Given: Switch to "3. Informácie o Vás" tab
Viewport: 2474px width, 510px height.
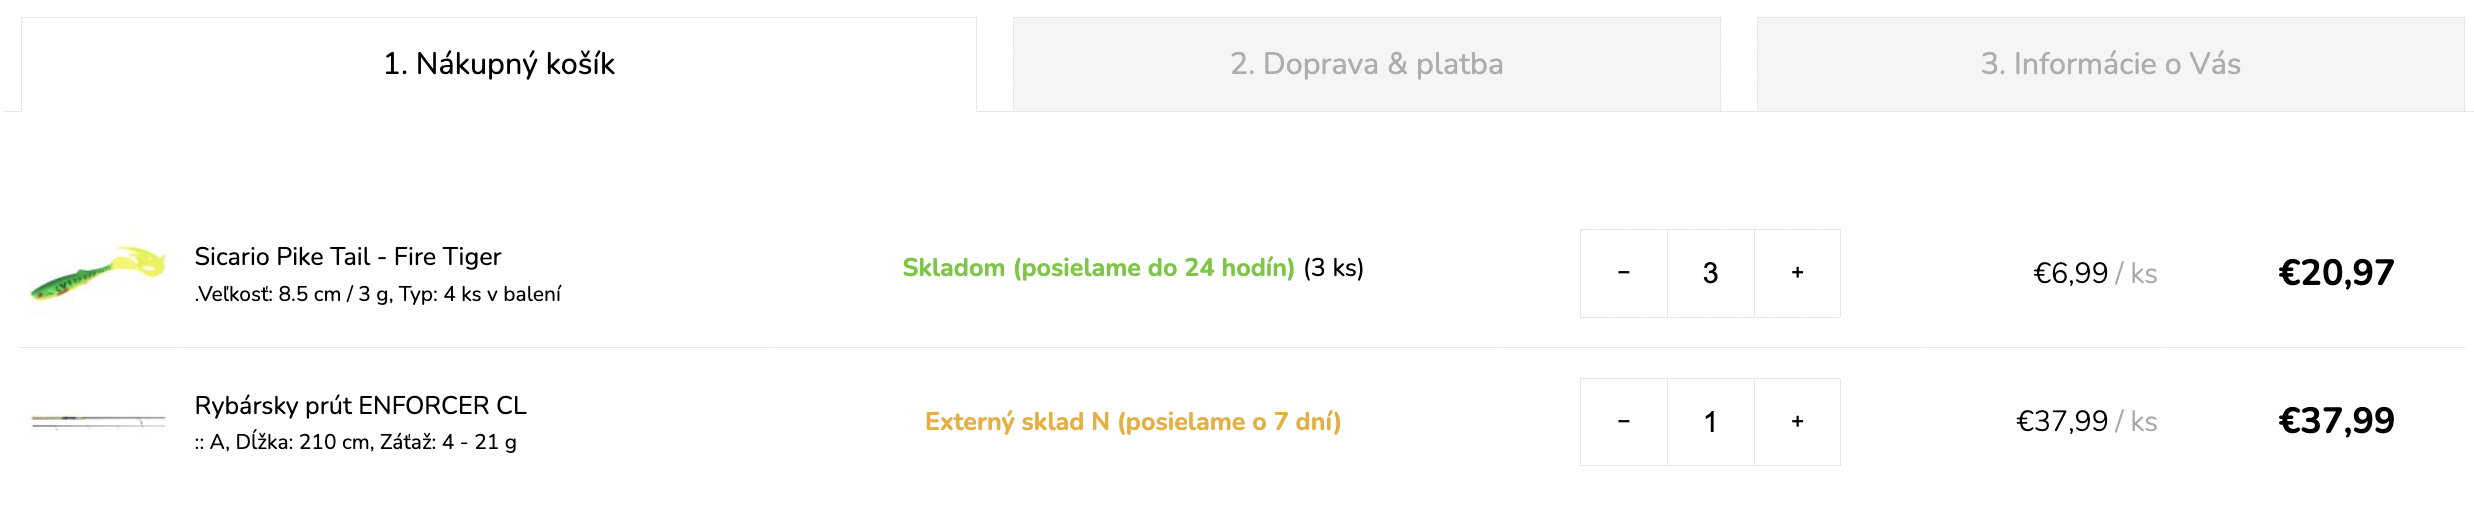Looking at the screenshot, I should coord(2110,64).
